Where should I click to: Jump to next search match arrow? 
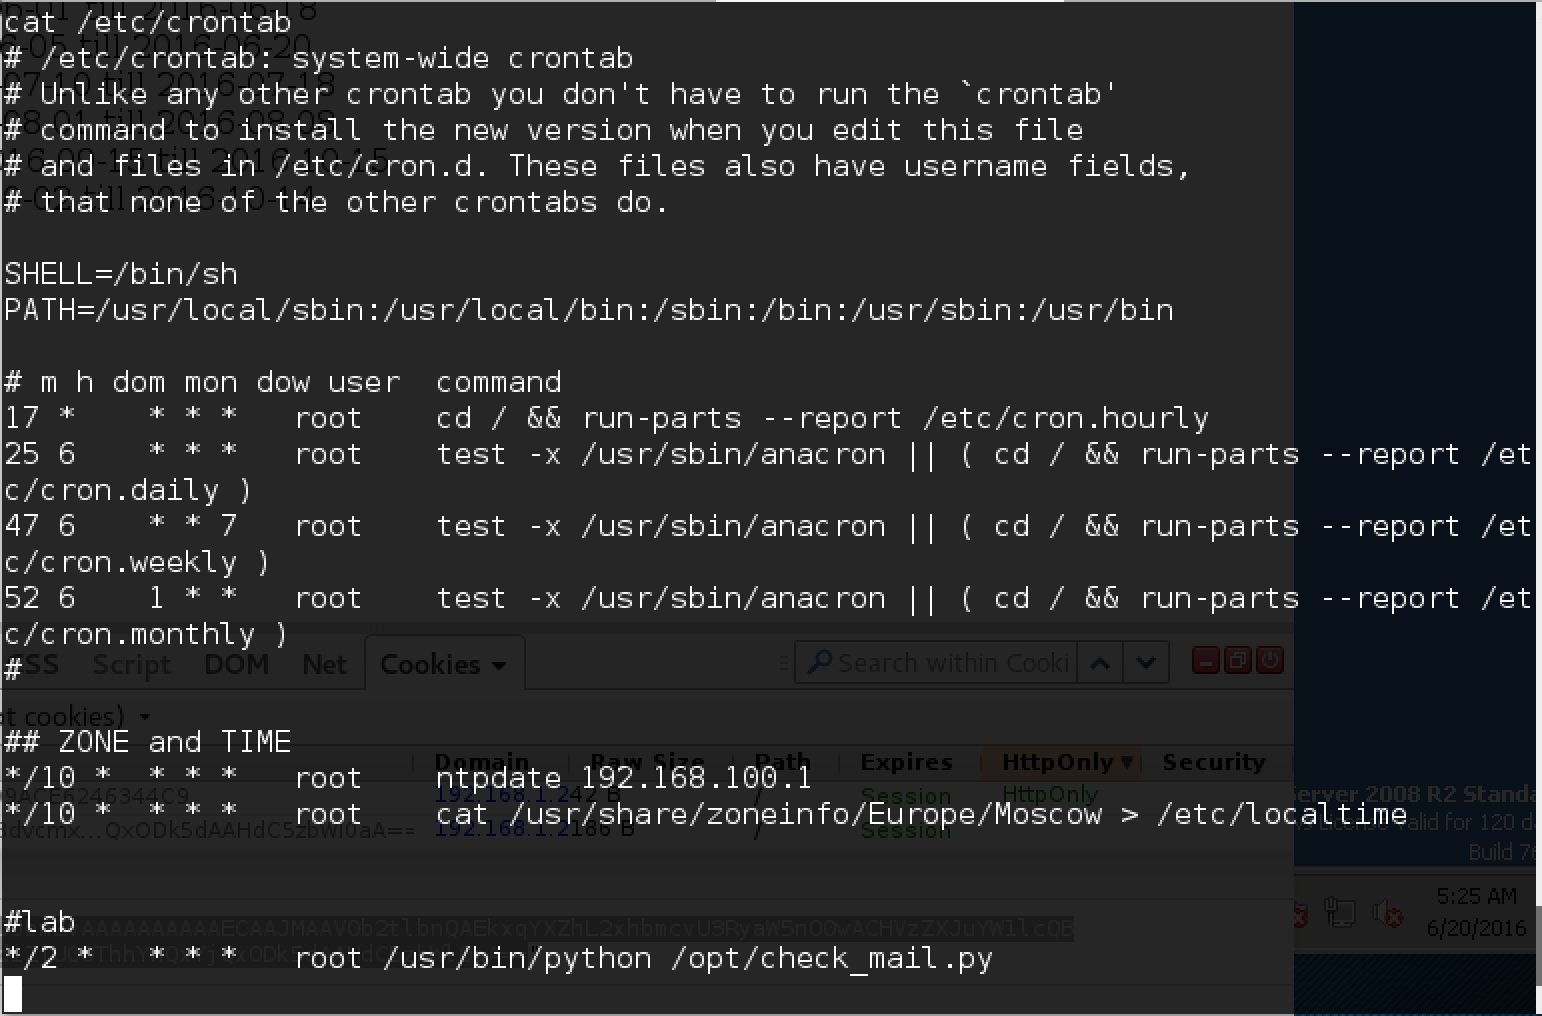(x=1146, y=663)
